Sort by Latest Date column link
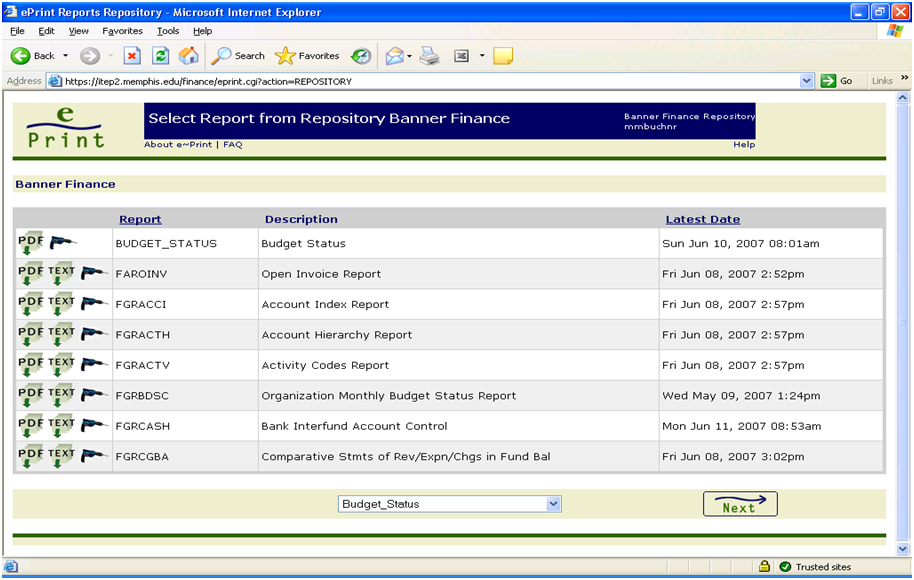The width and height of the screenshot is (914, 580). tap(702, 219)
